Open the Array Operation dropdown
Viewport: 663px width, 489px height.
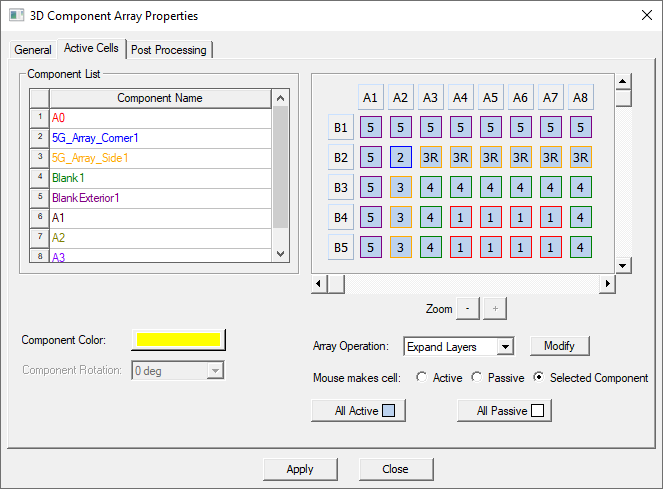[505, 347]
